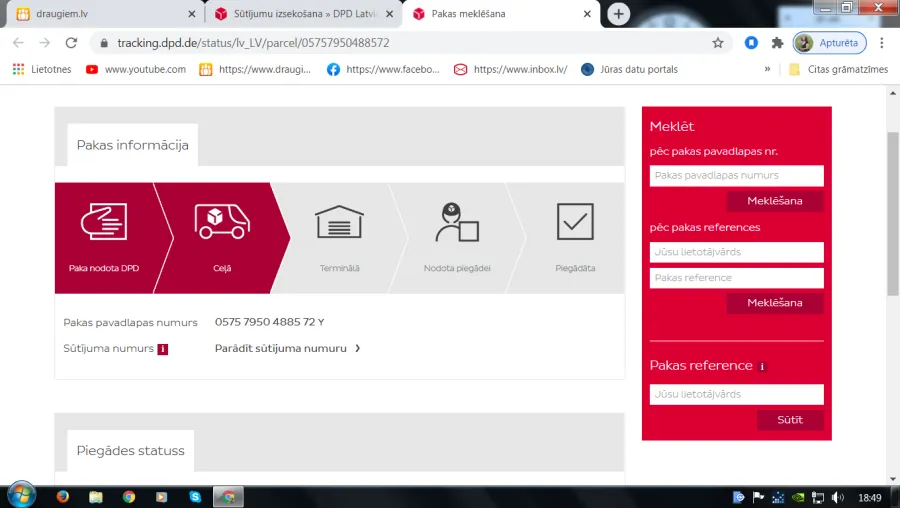900x508 pixels.
Task: Close the Pakas meklēšana tab
Action: pos(587,14)
